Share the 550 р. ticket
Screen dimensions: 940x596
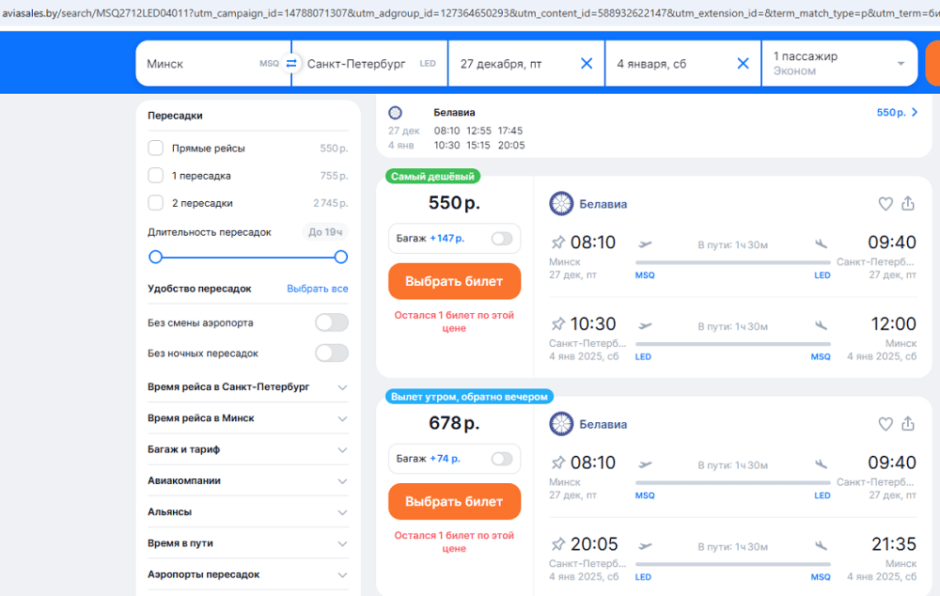[x=908, y=204]
